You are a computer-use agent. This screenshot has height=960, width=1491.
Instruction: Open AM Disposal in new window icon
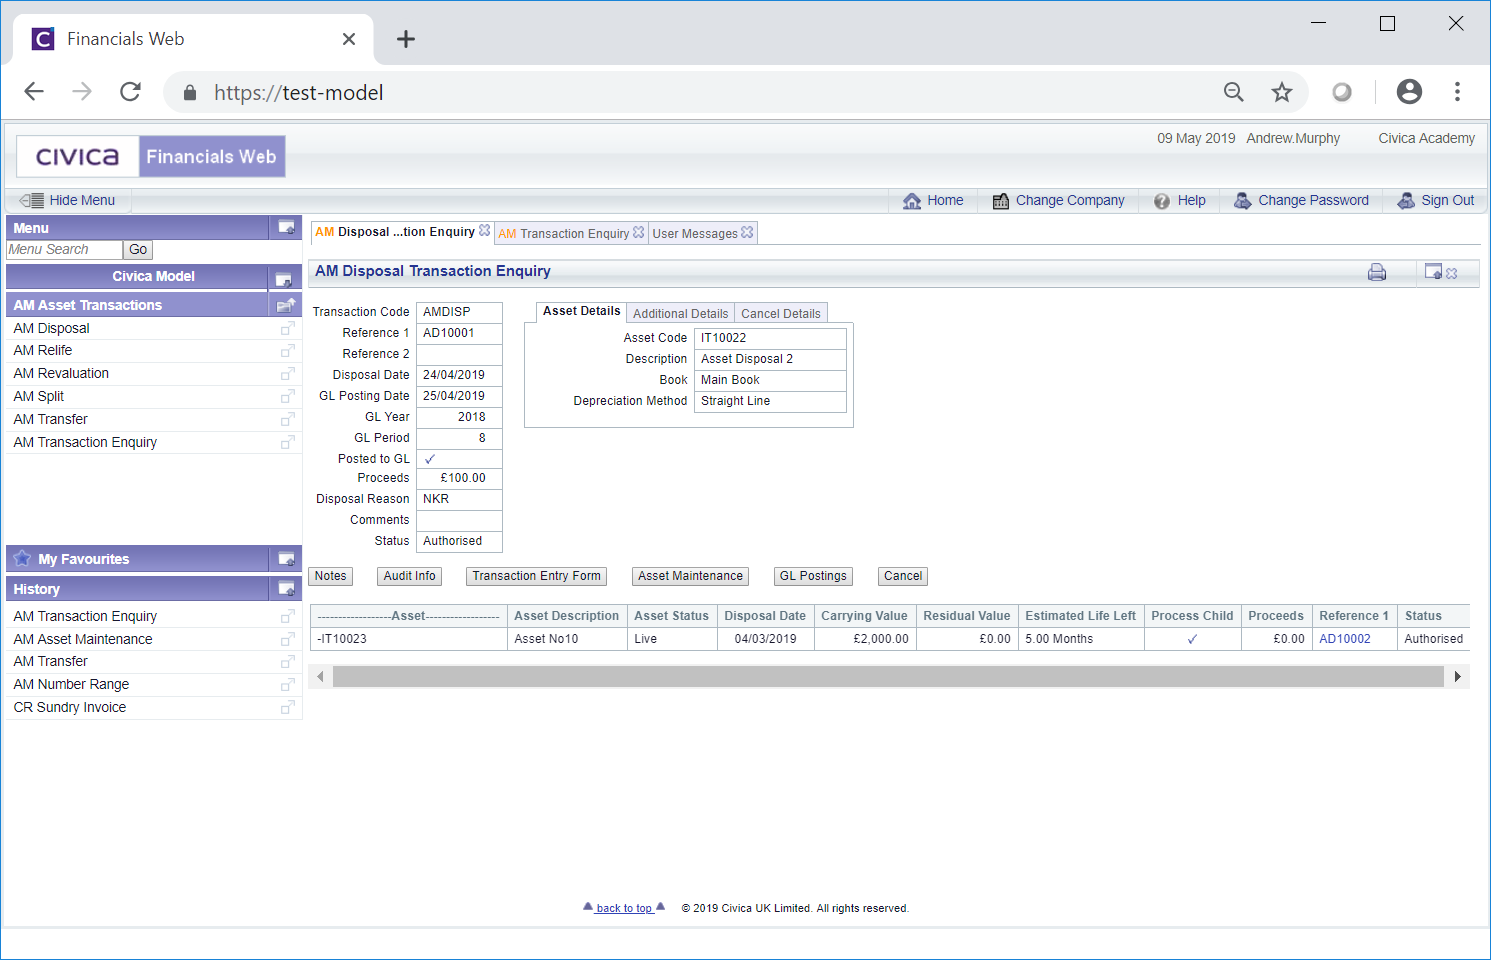(x=288, y=329)
